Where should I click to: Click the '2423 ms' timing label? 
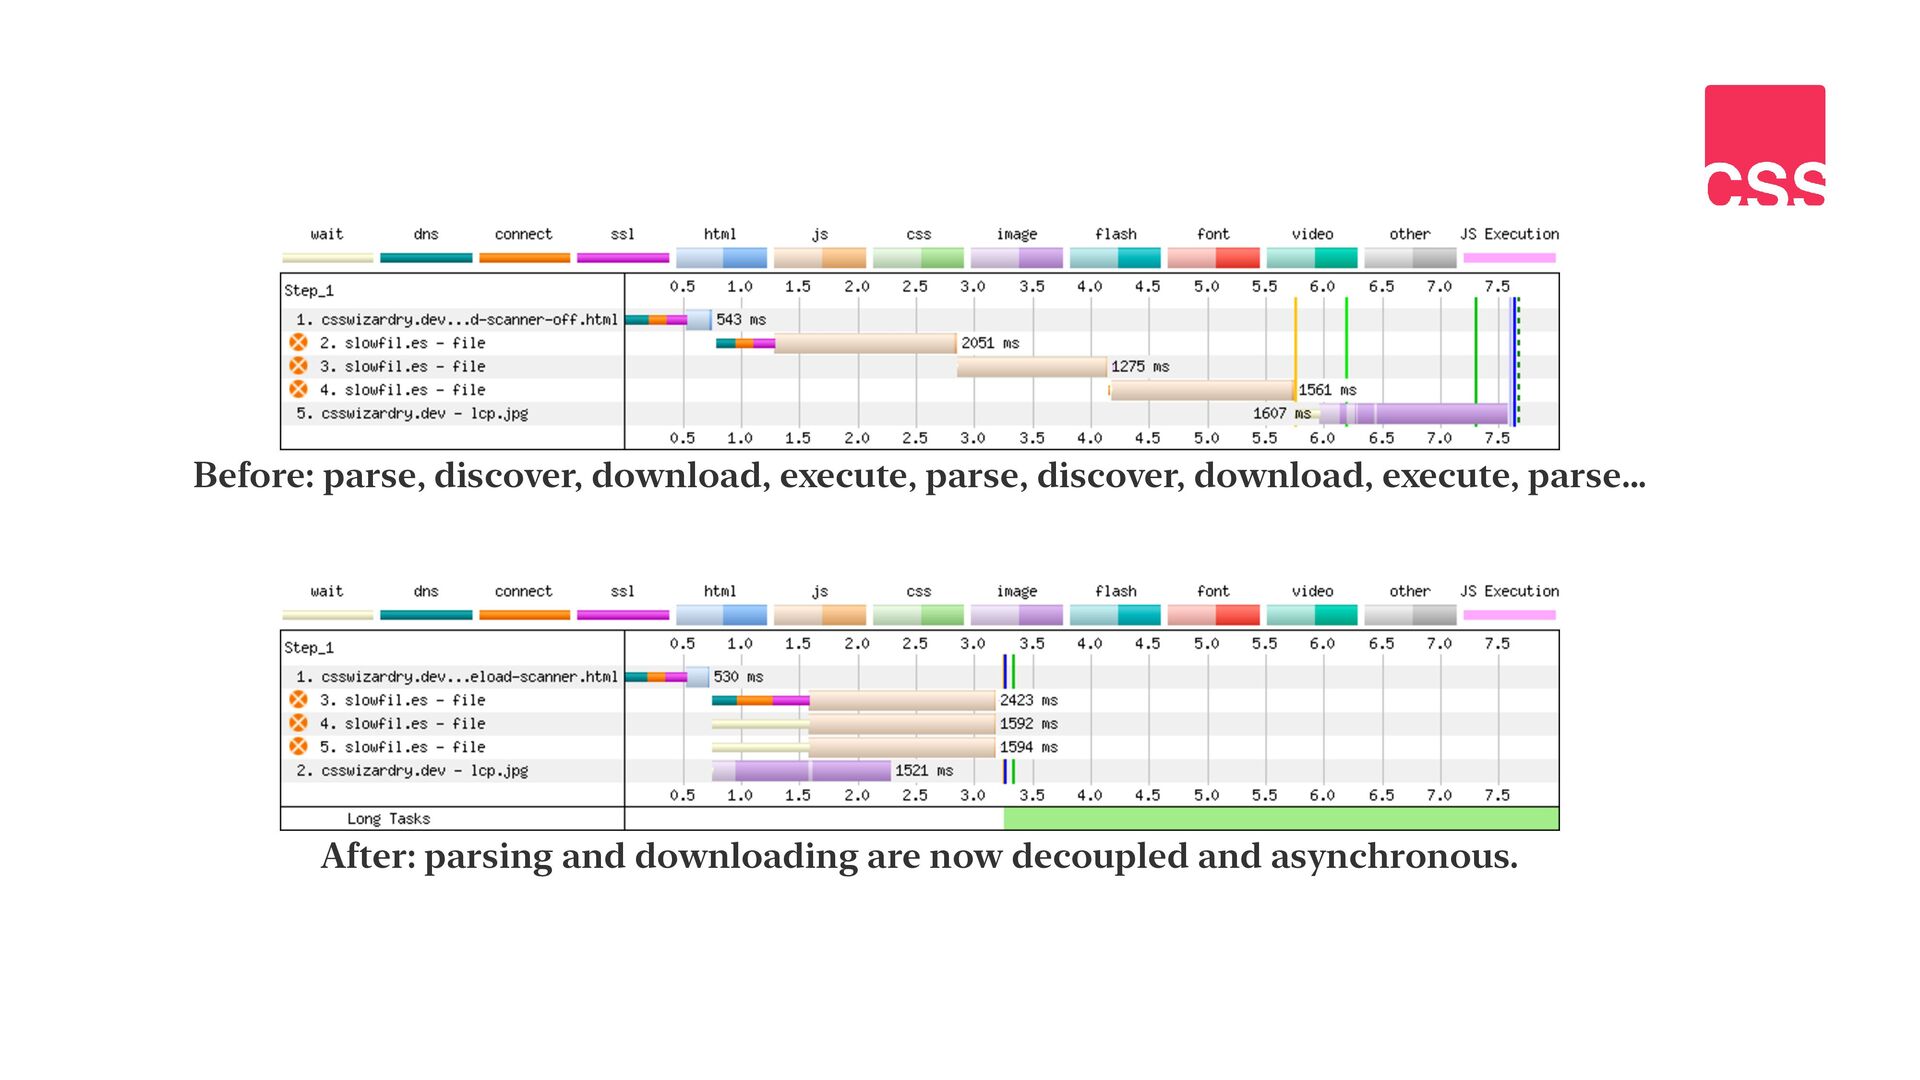click(x=1029, y=700)
